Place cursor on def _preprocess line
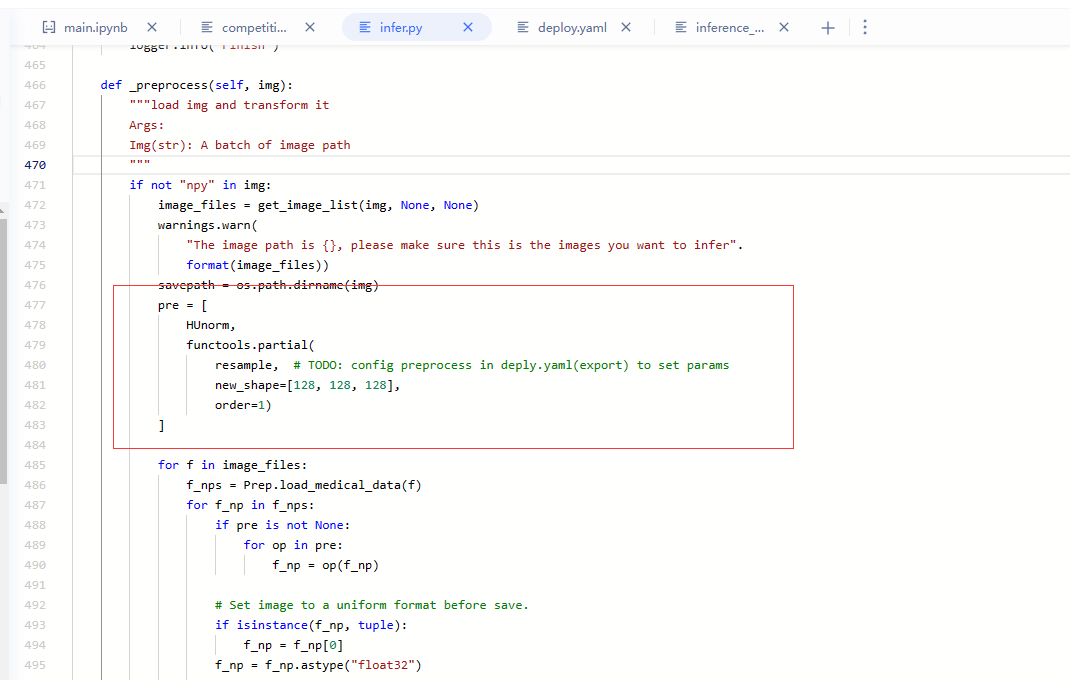 click(197, 85)
